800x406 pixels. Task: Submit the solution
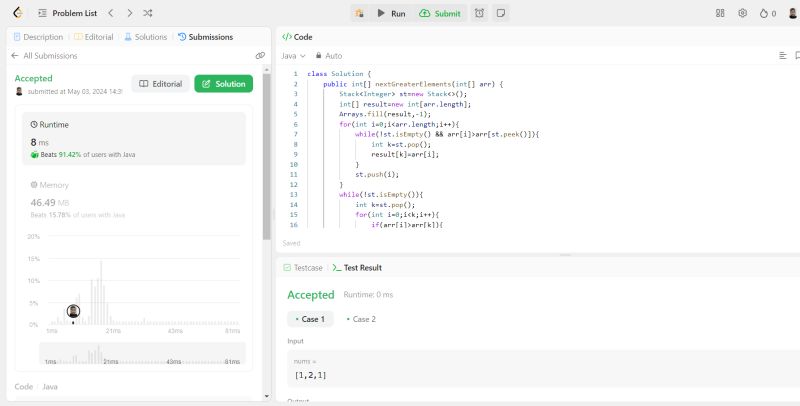440,13
